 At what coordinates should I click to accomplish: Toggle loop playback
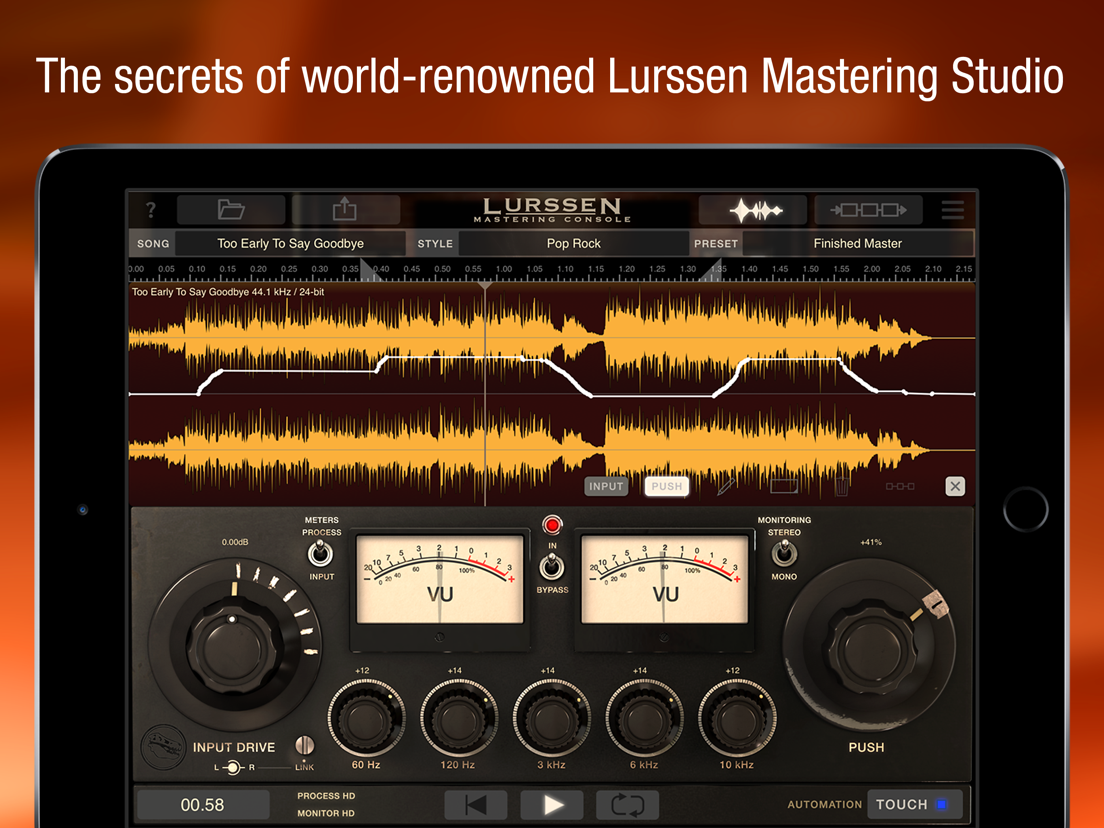tap(627, 805)
